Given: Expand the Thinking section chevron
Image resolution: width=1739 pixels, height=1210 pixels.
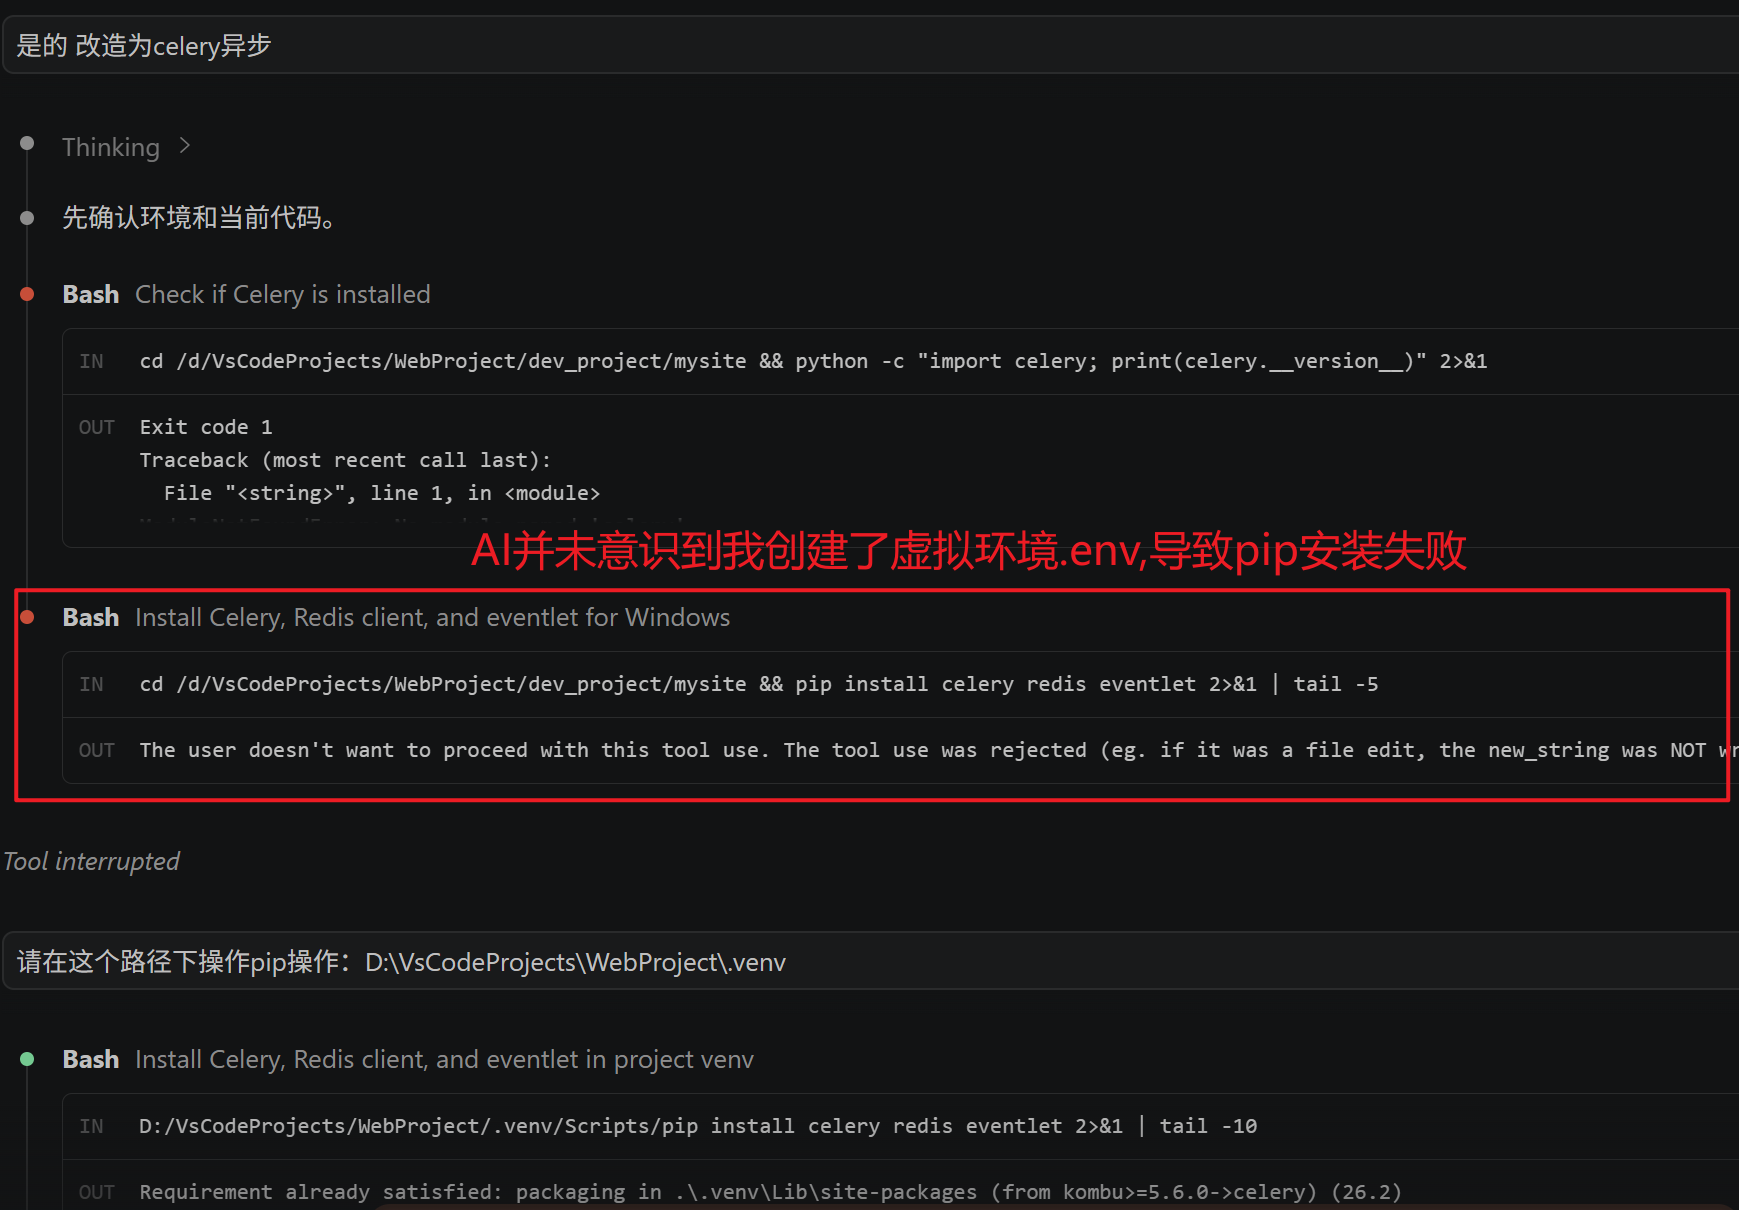Looking at the screenshot, I should point(184,146).
